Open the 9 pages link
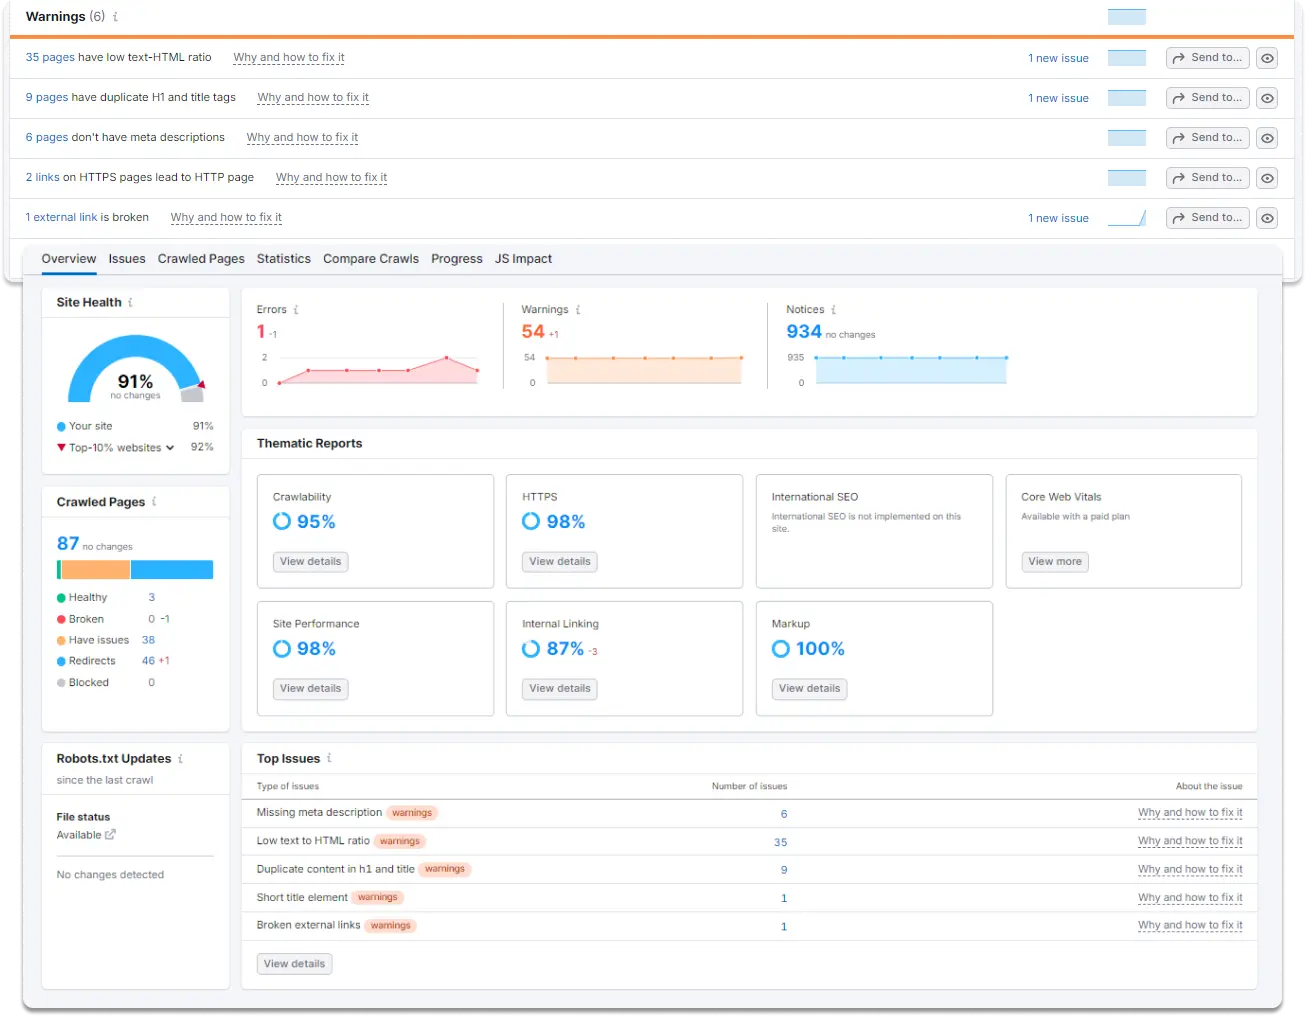The image size is (1306, 1016). pyautogui.click(x=47, y=98)
